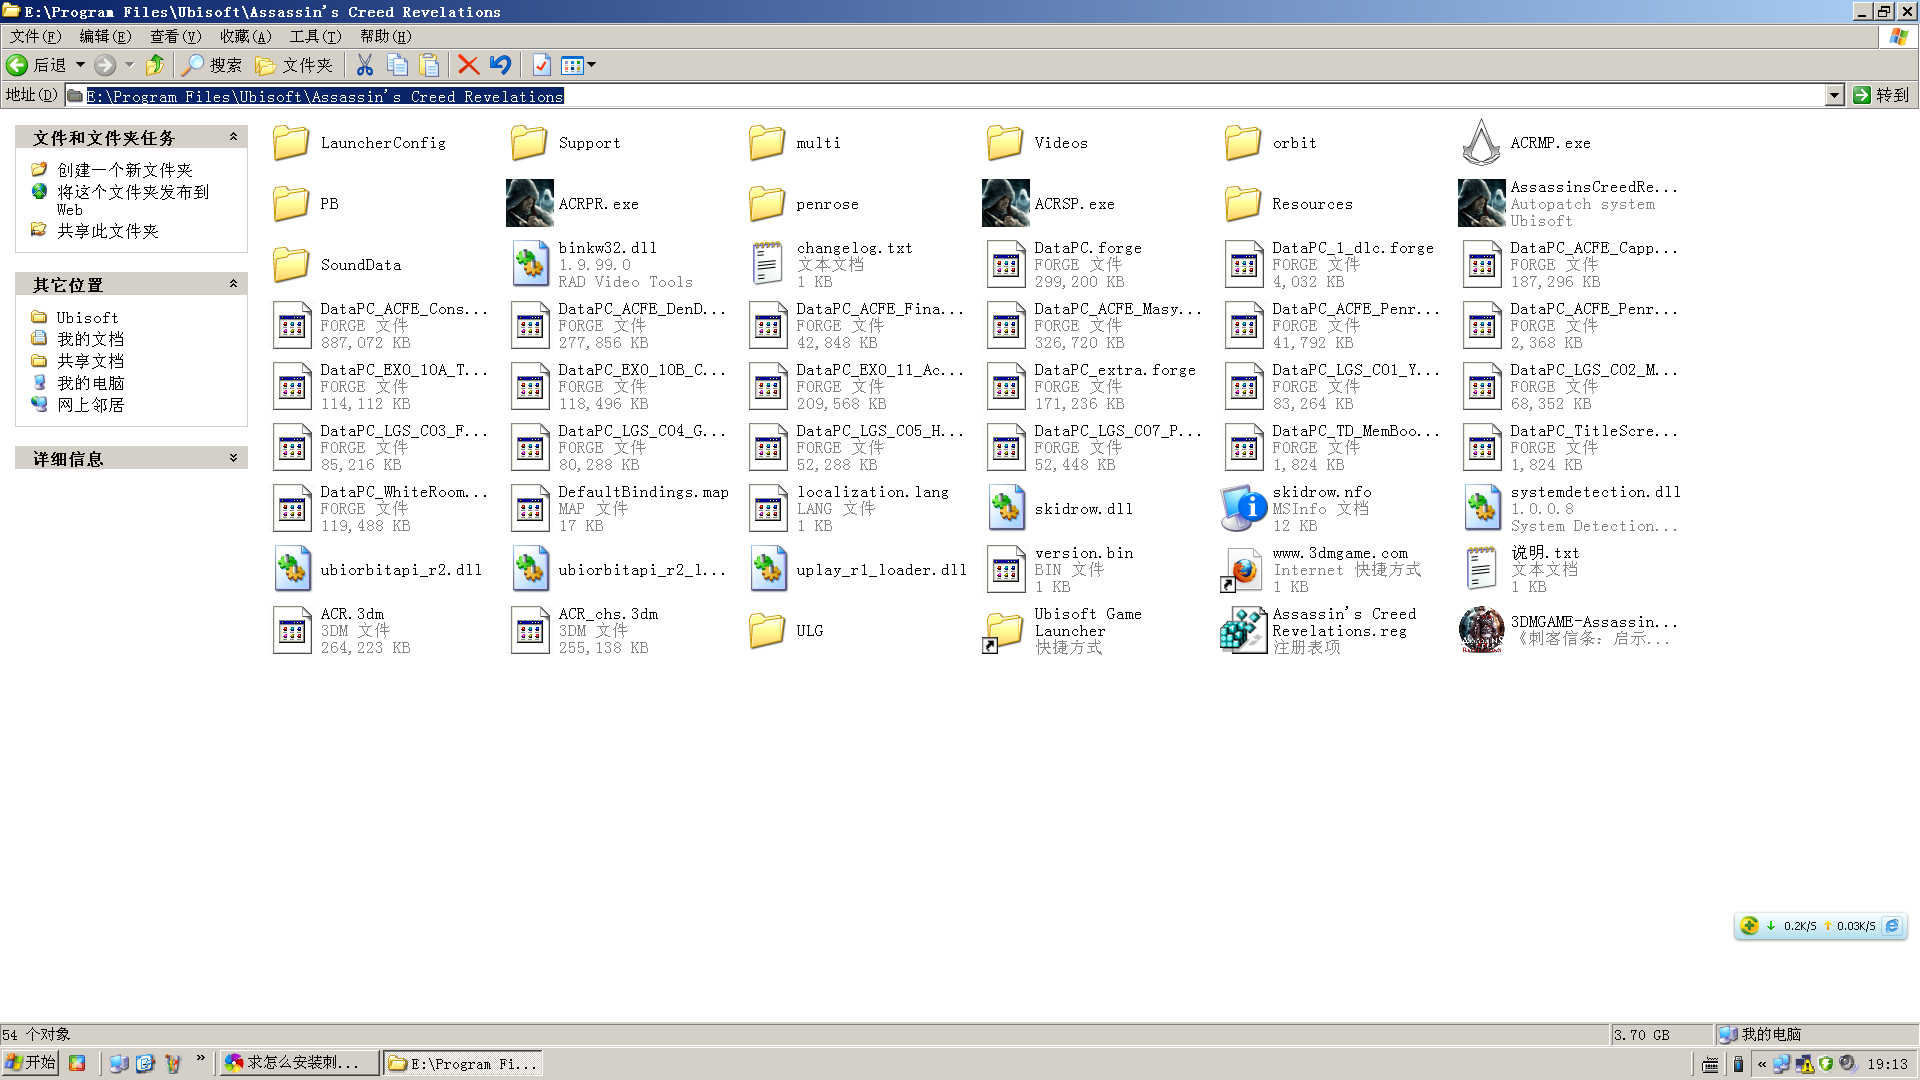Click the 开始 Start button on taskbar
This screenshot has height=1080, width=1920.
(x=30, y=1062)
